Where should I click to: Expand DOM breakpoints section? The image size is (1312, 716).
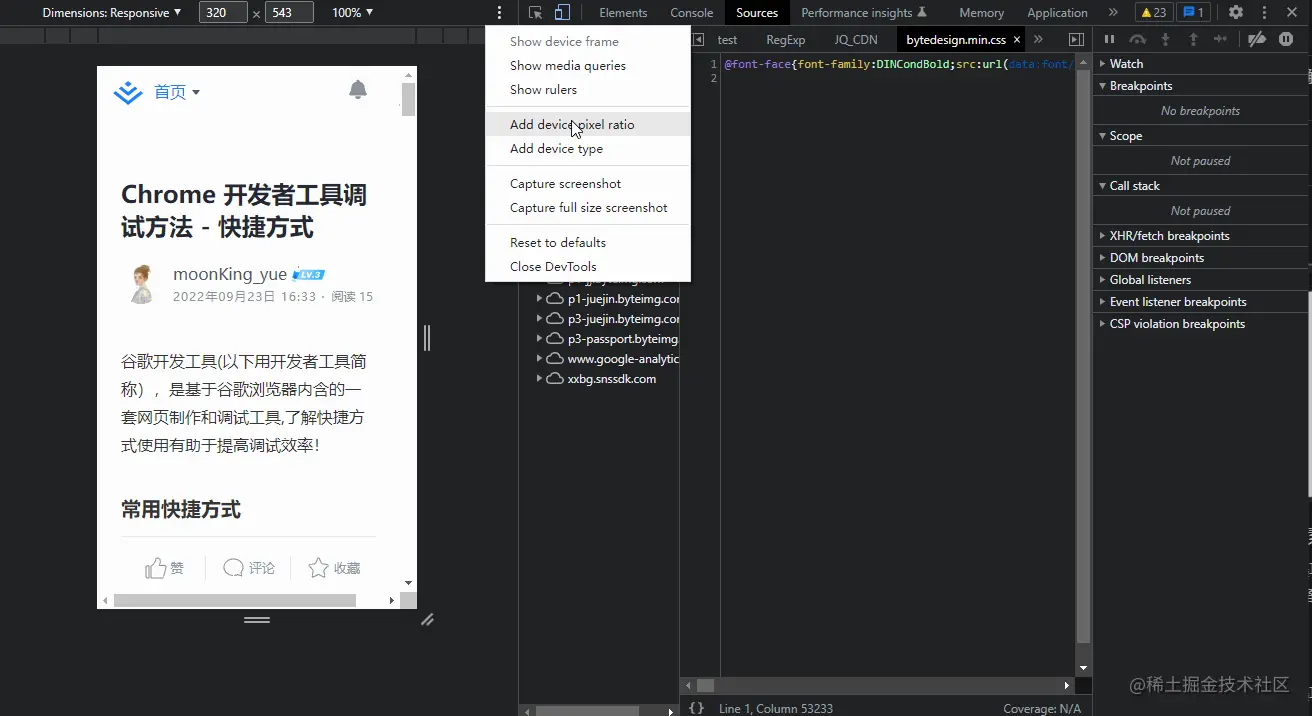[1200, 258]
